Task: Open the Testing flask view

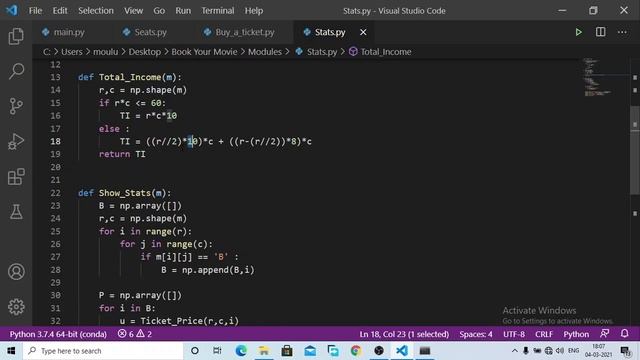Action: point(16,212)
